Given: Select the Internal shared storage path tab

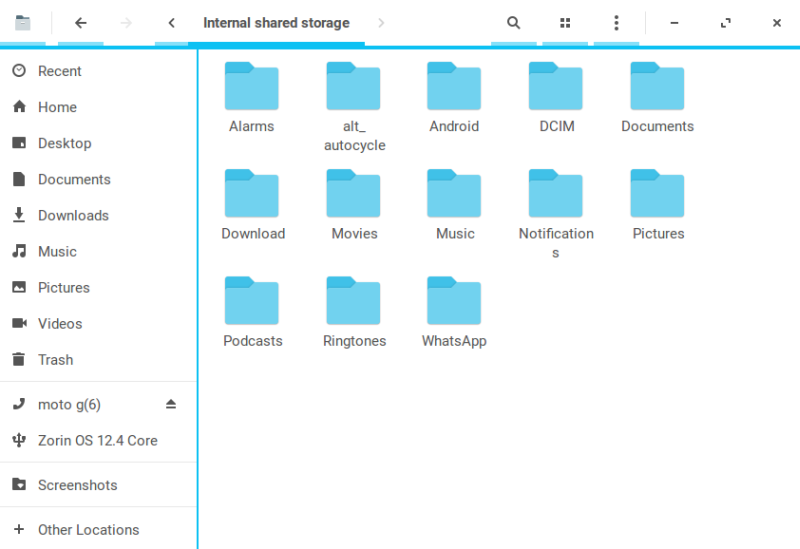Looking at the screenshot, I should [276, 23].
